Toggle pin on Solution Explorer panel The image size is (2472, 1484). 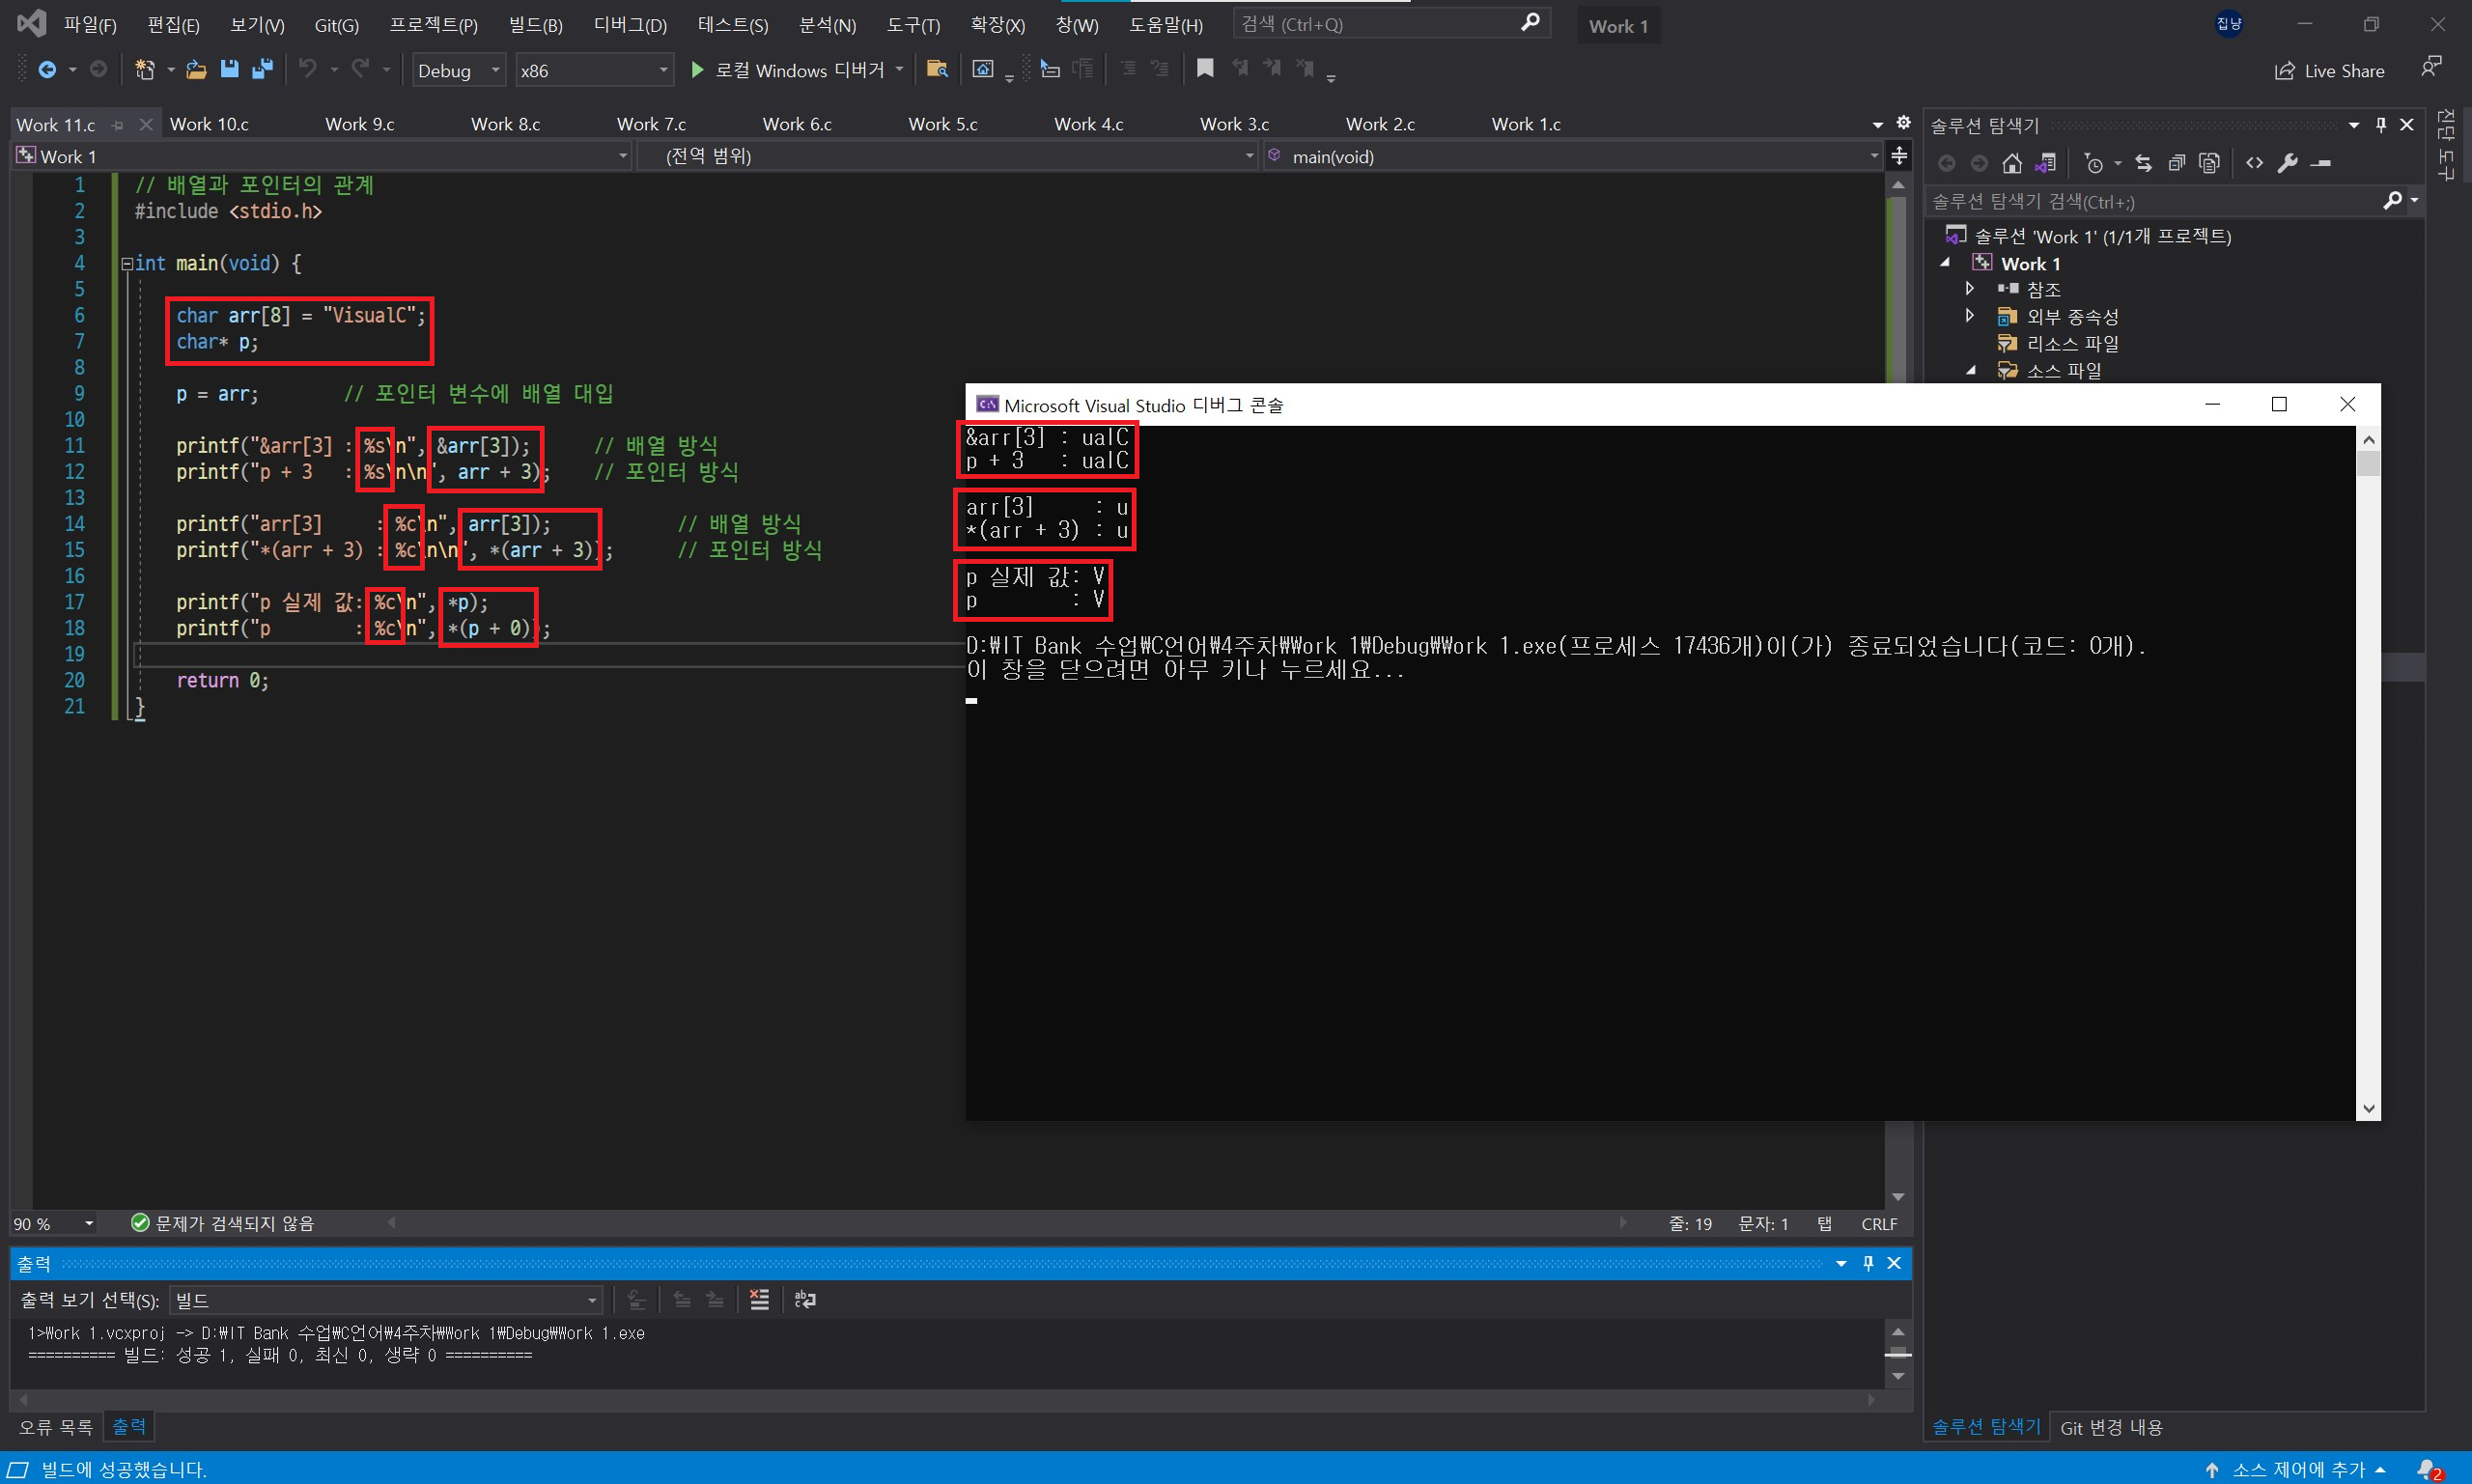[2381, 125]
